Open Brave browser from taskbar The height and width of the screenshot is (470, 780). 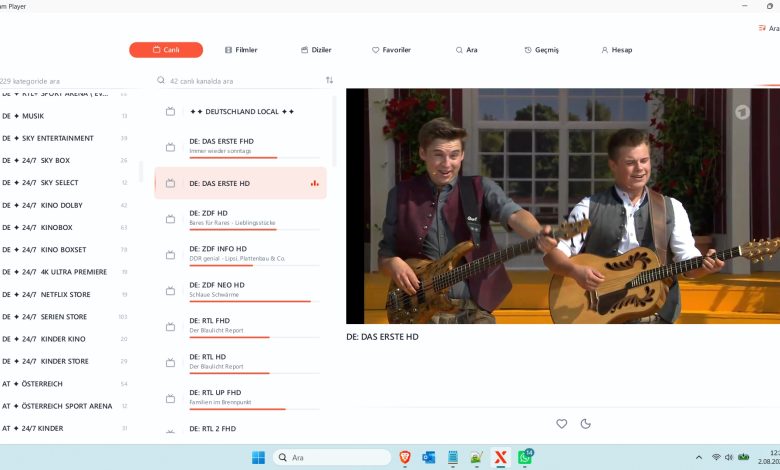point(405,458)
